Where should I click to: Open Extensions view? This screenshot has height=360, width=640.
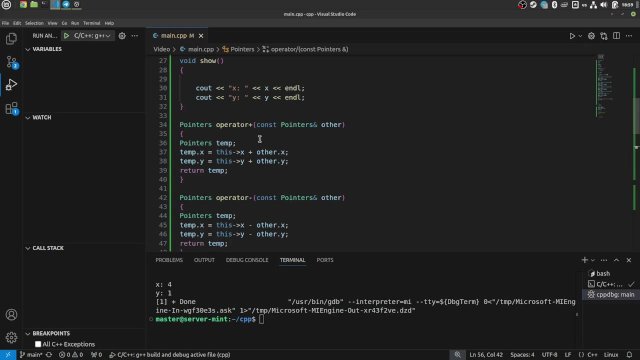click(11, 109)
